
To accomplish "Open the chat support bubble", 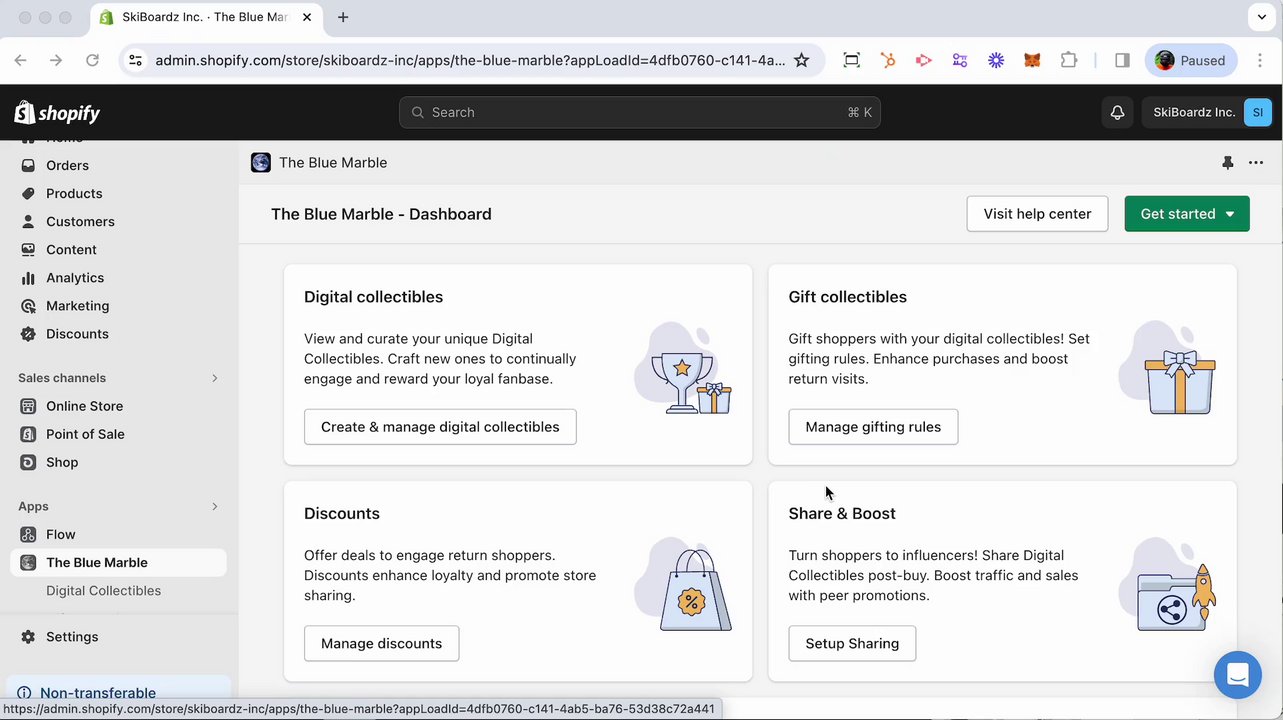I will pyautogui.click(x=1237, y=675).
